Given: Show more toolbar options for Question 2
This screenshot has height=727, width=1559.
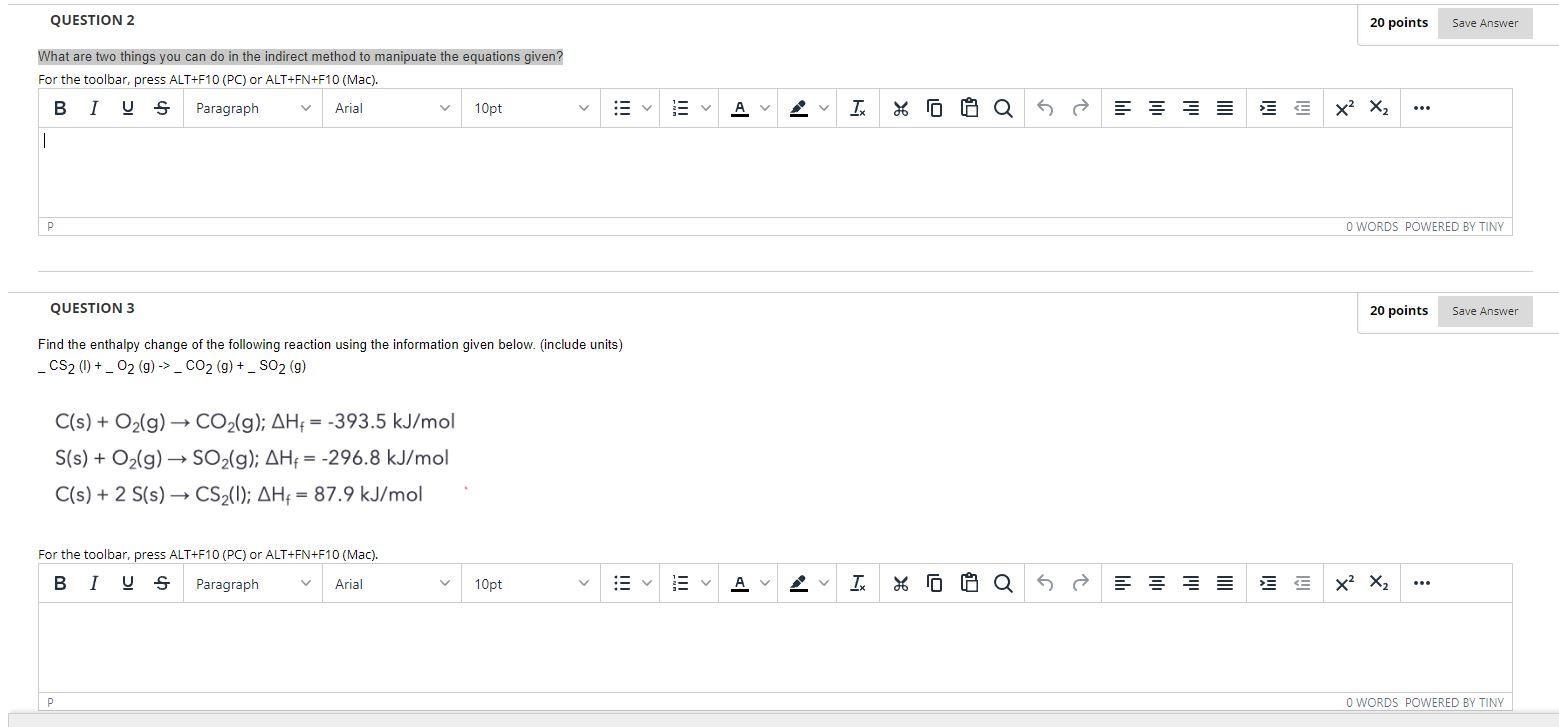Looking at the screenshot, I should [1422, 108].
